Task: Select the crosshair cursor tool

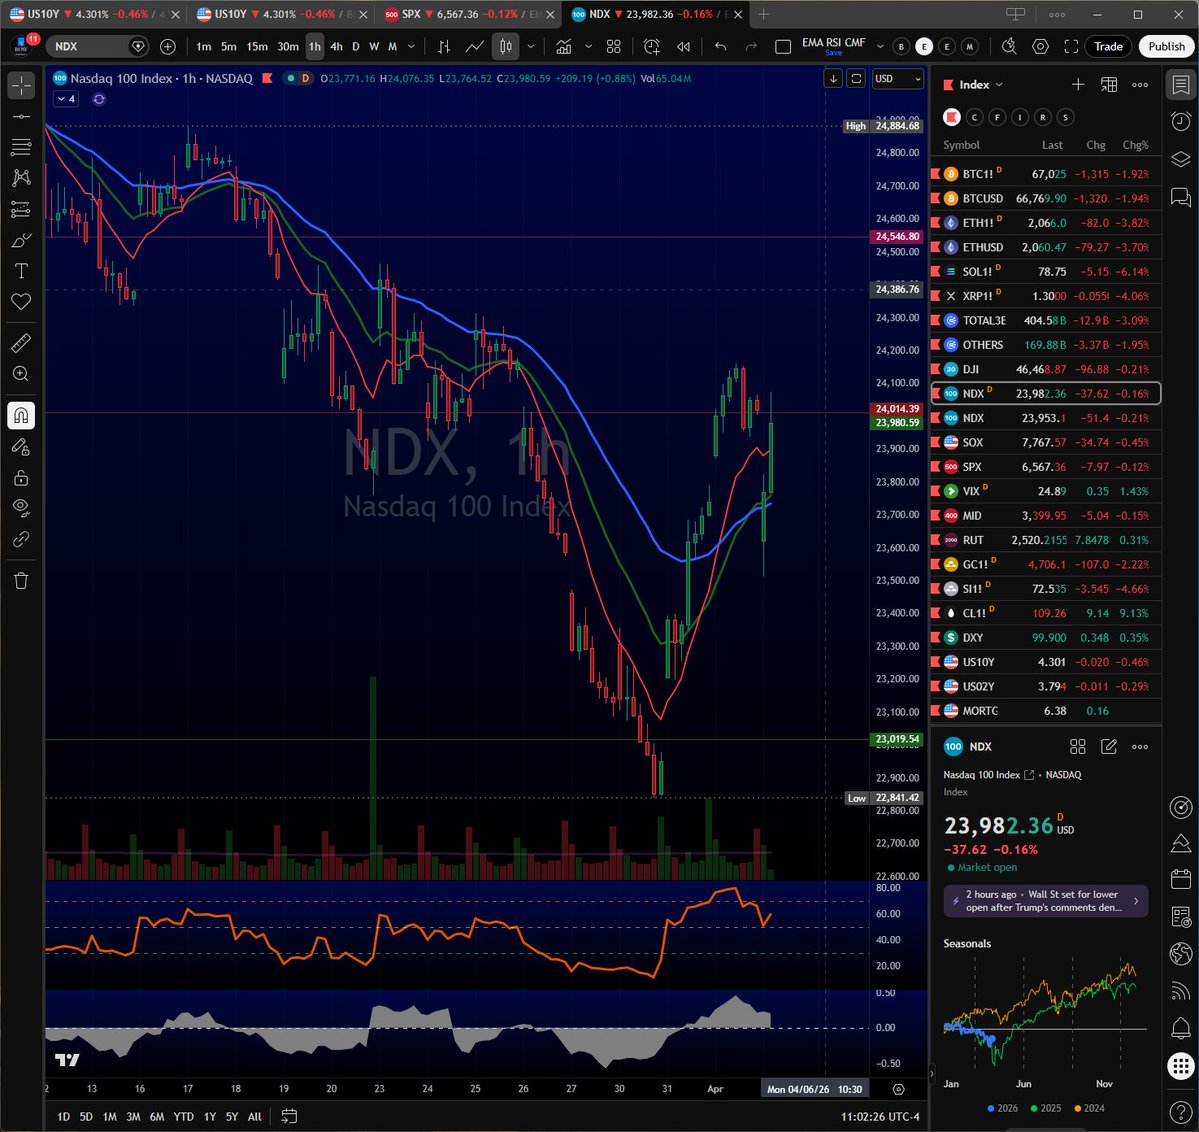Action: [x=21, y=85]
